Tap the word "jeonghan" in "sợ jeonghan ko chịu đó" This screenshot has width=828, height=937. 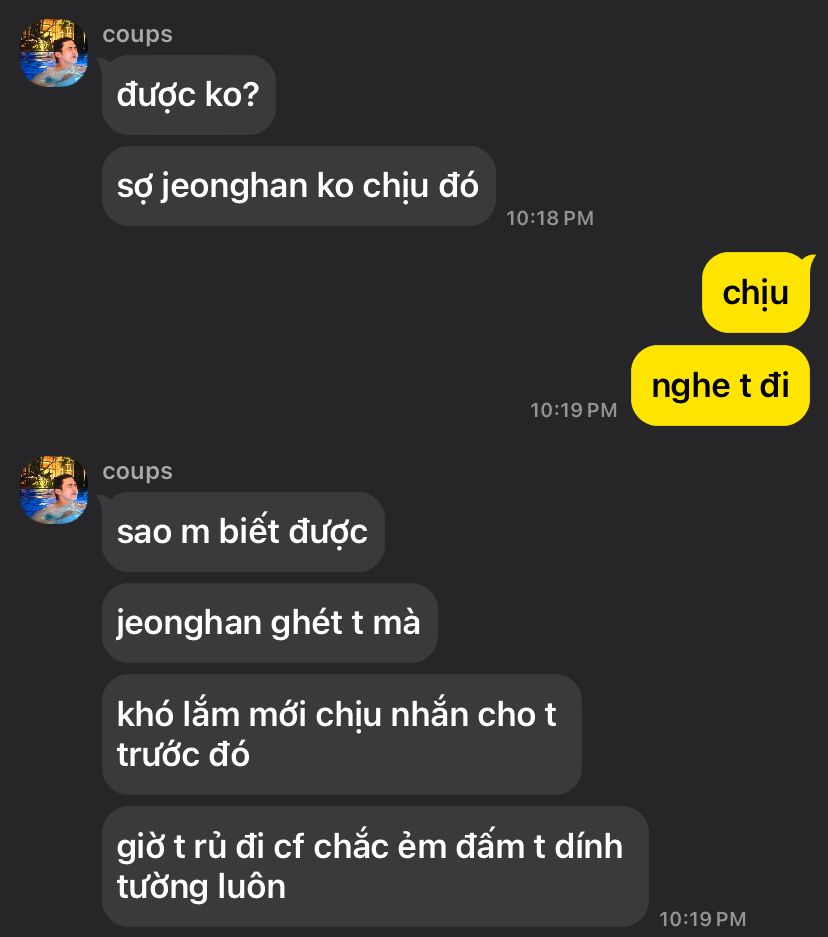click(x=234, y=187)
